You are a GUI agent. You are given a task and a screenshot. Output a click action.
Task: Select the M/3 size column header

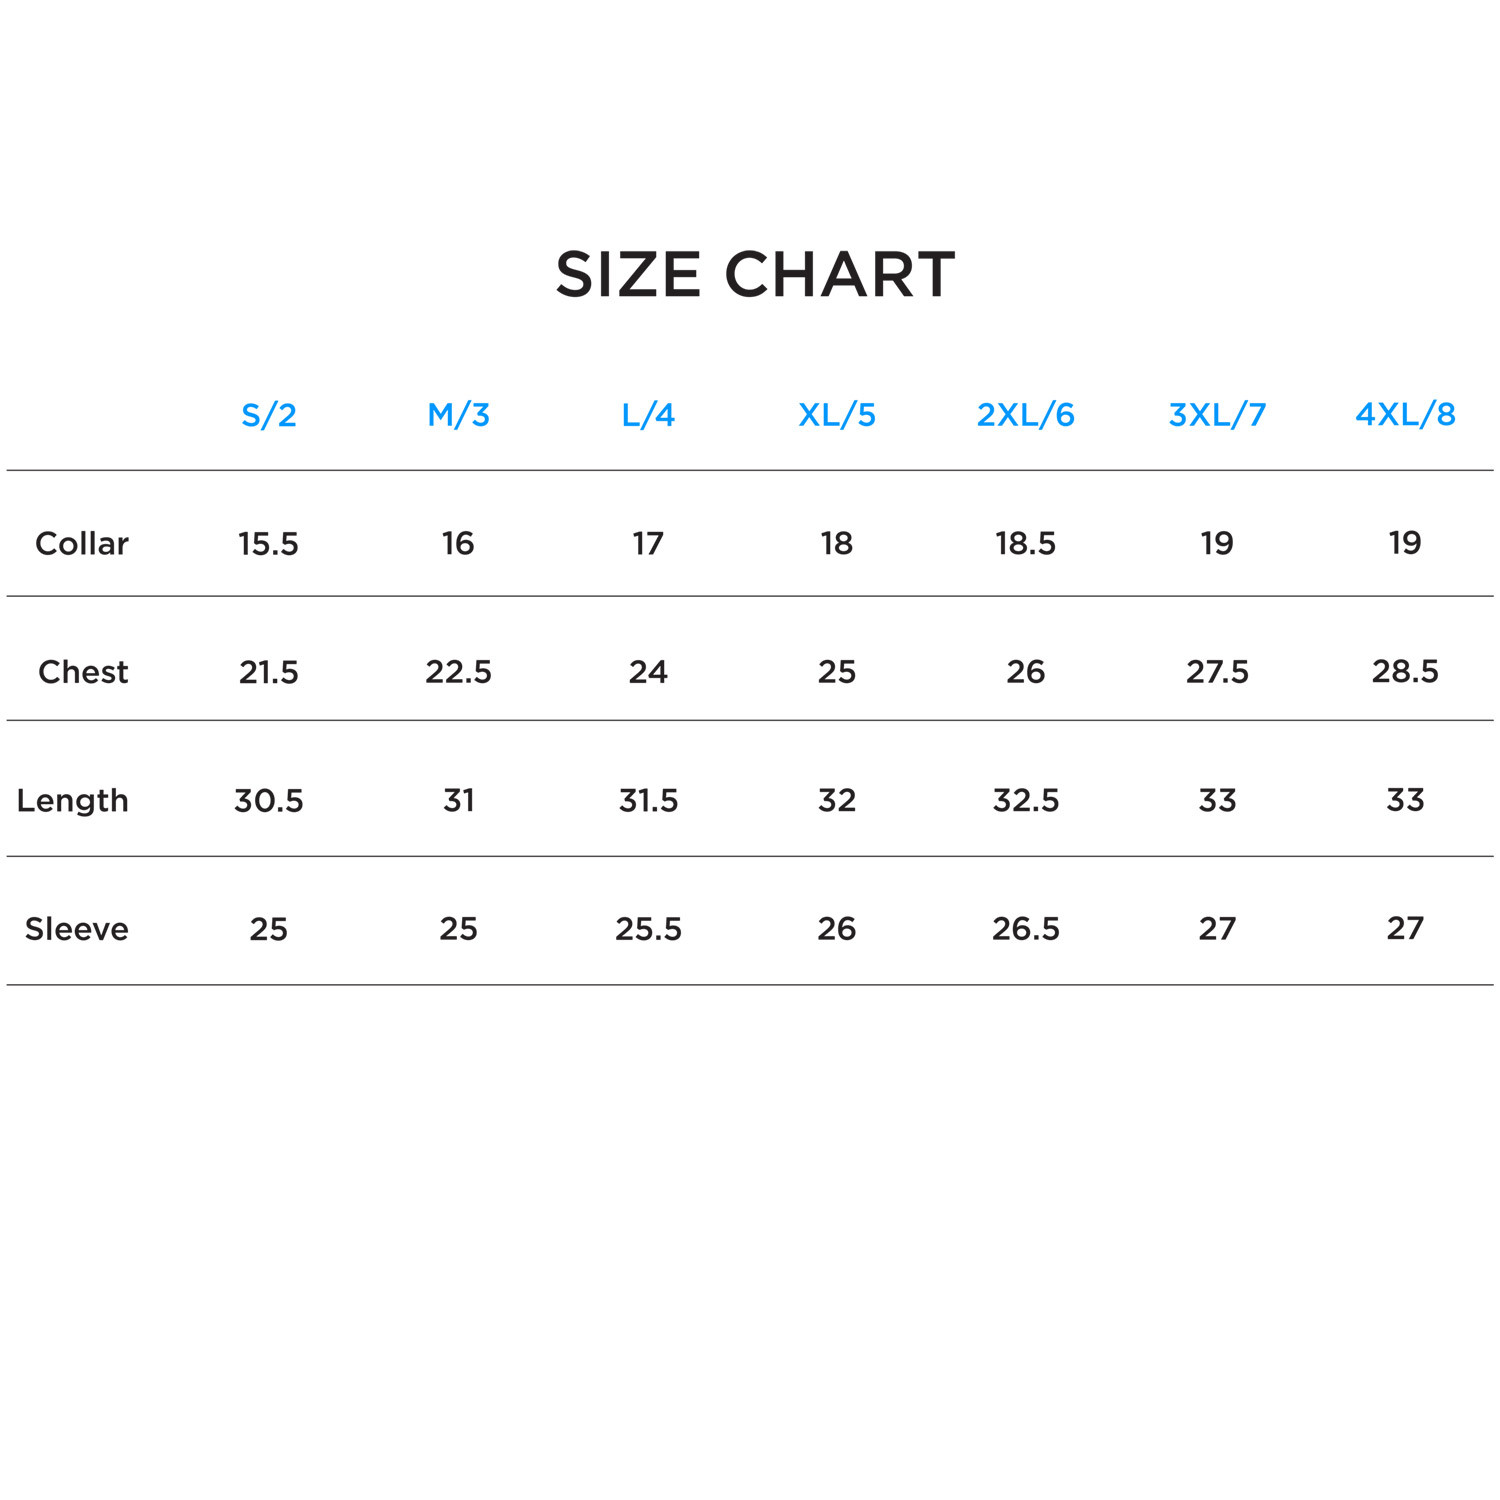click(458, 414)
